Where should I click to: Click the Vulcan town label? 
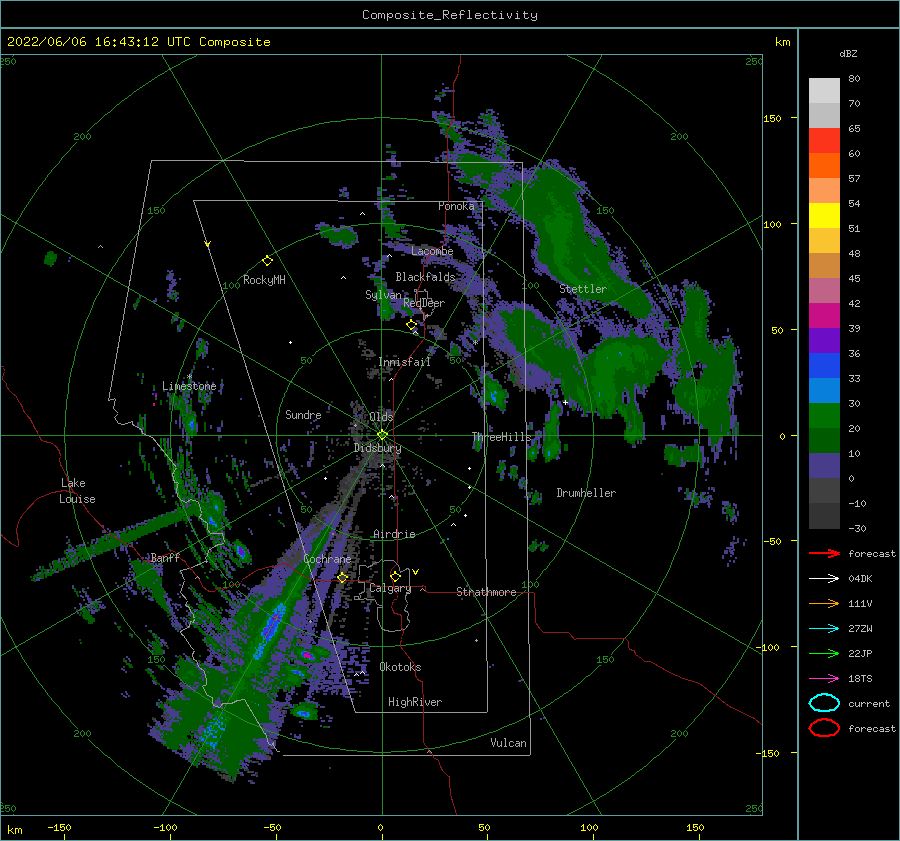[508, 743]
